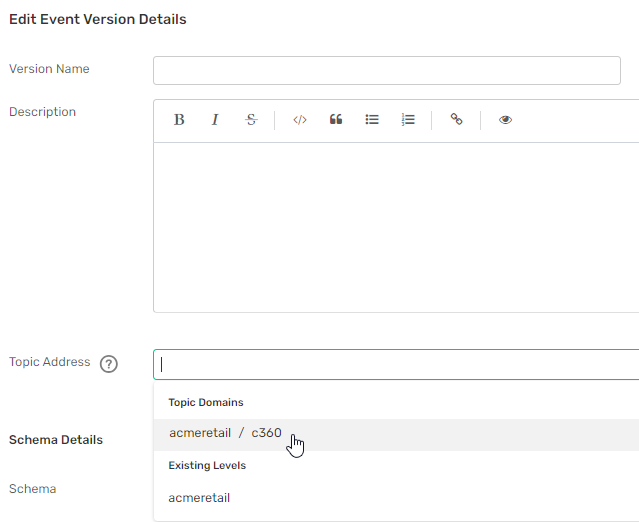Select the acmeretail / c360 topic domain
Screen dimensions: 639x522
point(225,434)
